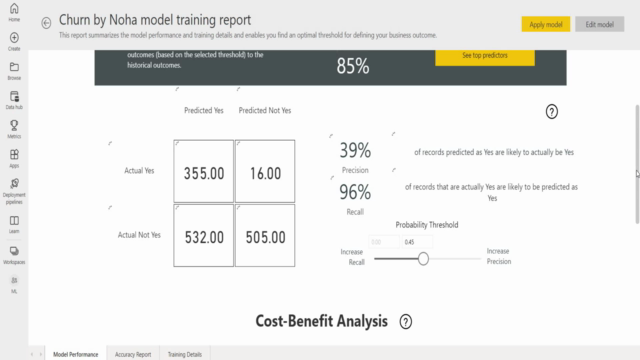Click the Edit model button
Image resolution: width=640 pixels, height=360 pixels.
click(600, 24)
